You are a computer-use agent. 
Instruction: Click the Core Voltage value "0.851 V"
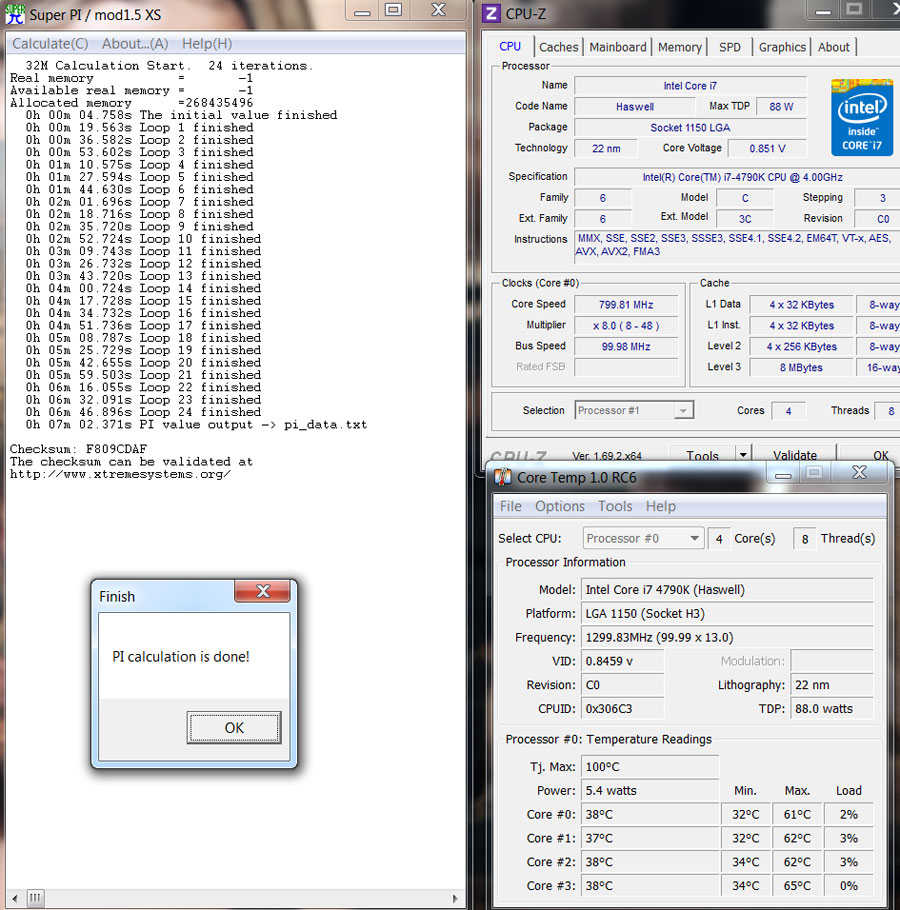pyautogui.click(x=767, y=148)
